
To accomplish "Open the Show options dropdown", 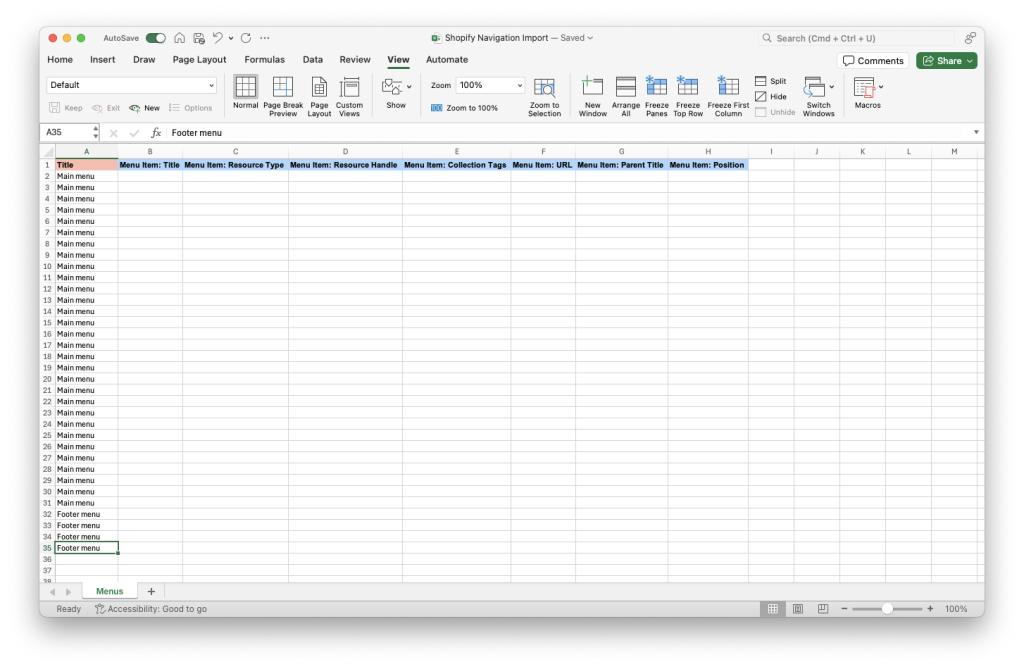I will click(396, 94).
